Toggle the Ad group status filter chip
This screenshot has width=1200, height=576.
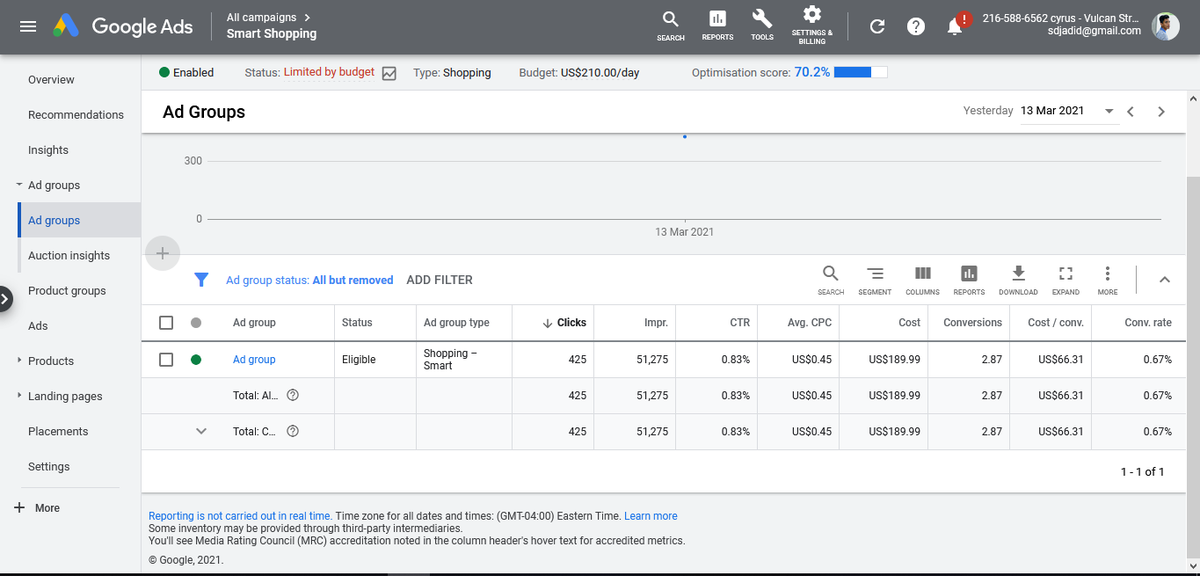310,279
